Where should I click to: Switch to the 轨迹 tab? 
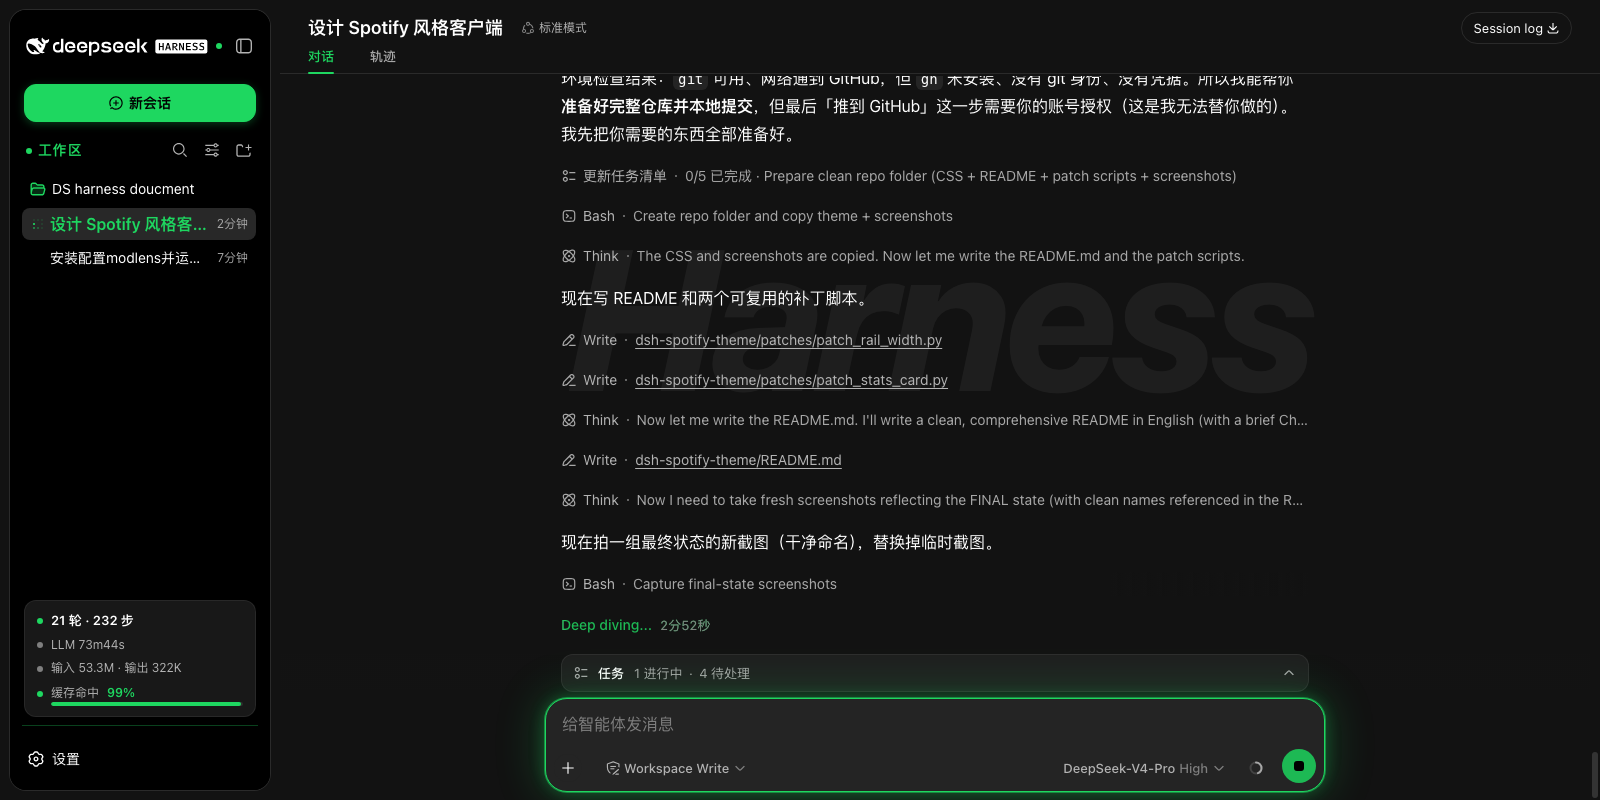(383, 57)
